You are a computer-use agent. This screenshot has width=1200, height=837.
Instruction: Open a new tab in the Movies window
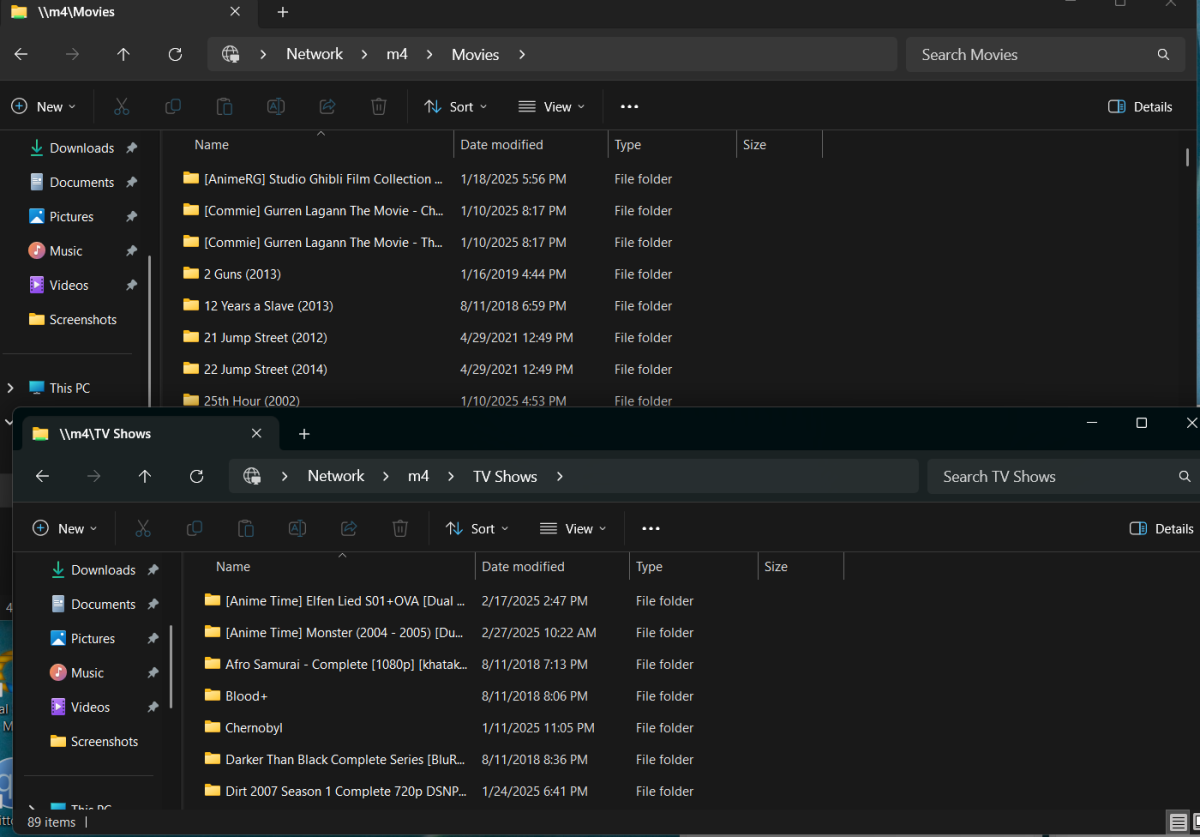click(282, 13)
